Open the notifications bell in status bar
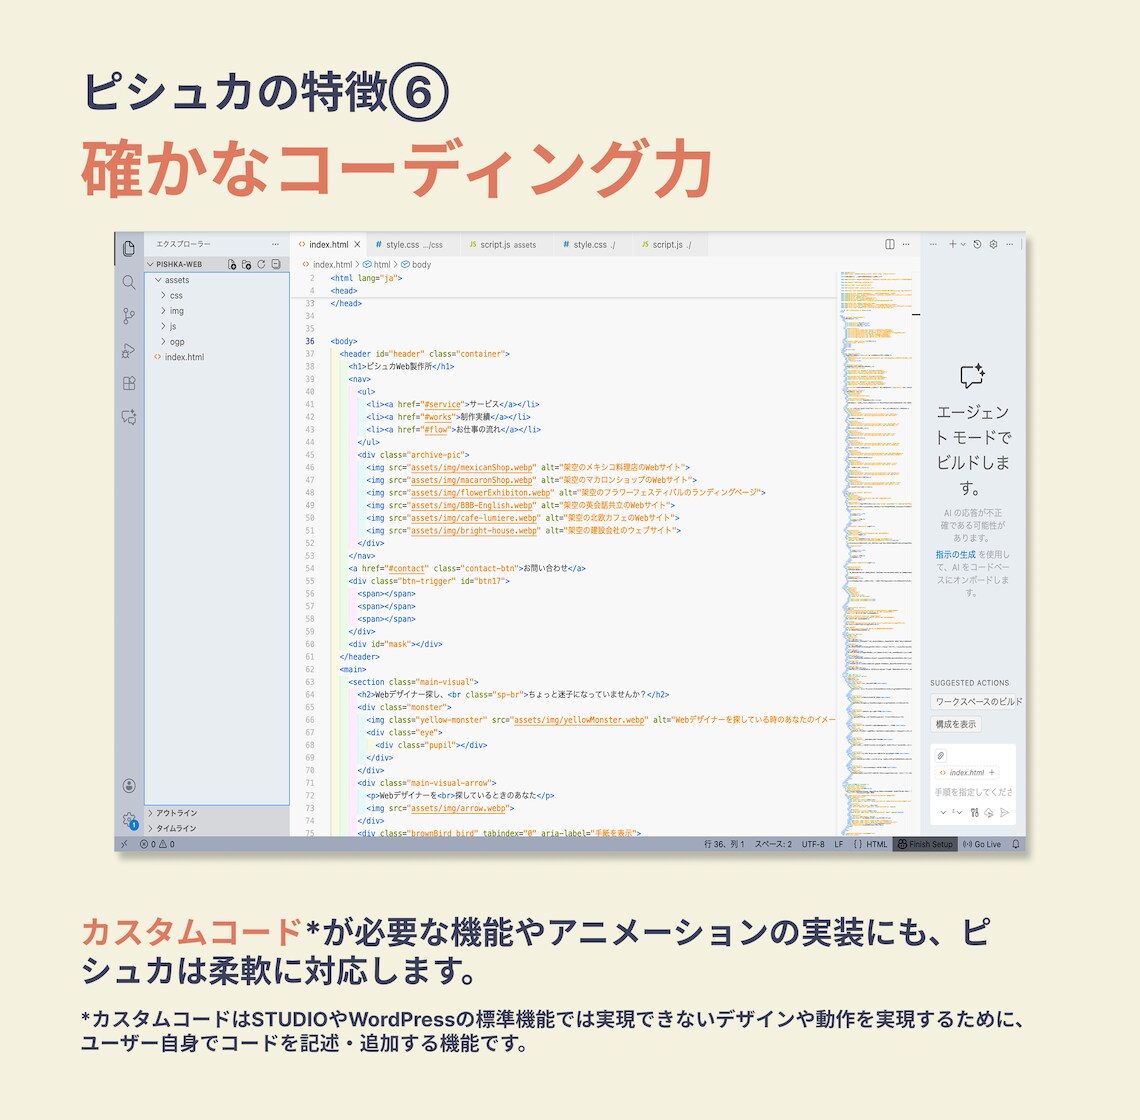This screenshot has width=1140, height=1120. click(1016, 844)
